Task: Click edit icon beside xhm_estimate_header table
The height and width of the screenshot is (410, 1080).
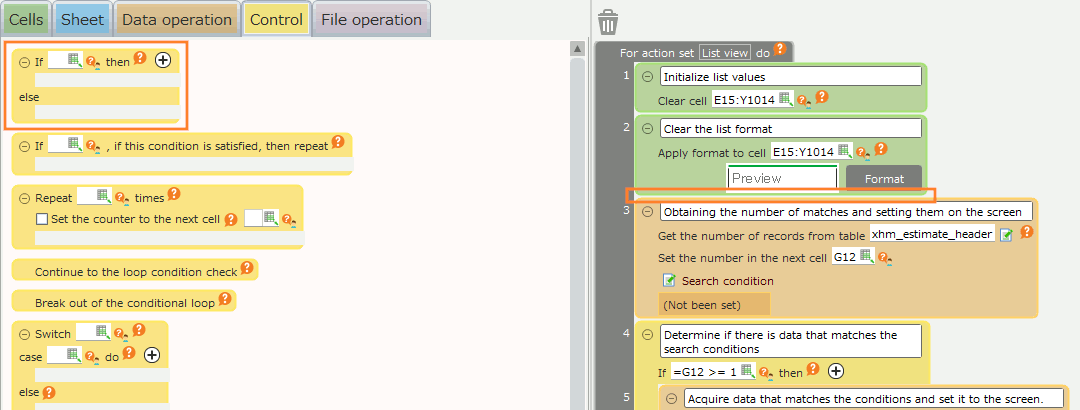Action: (x=1007, y=234)
